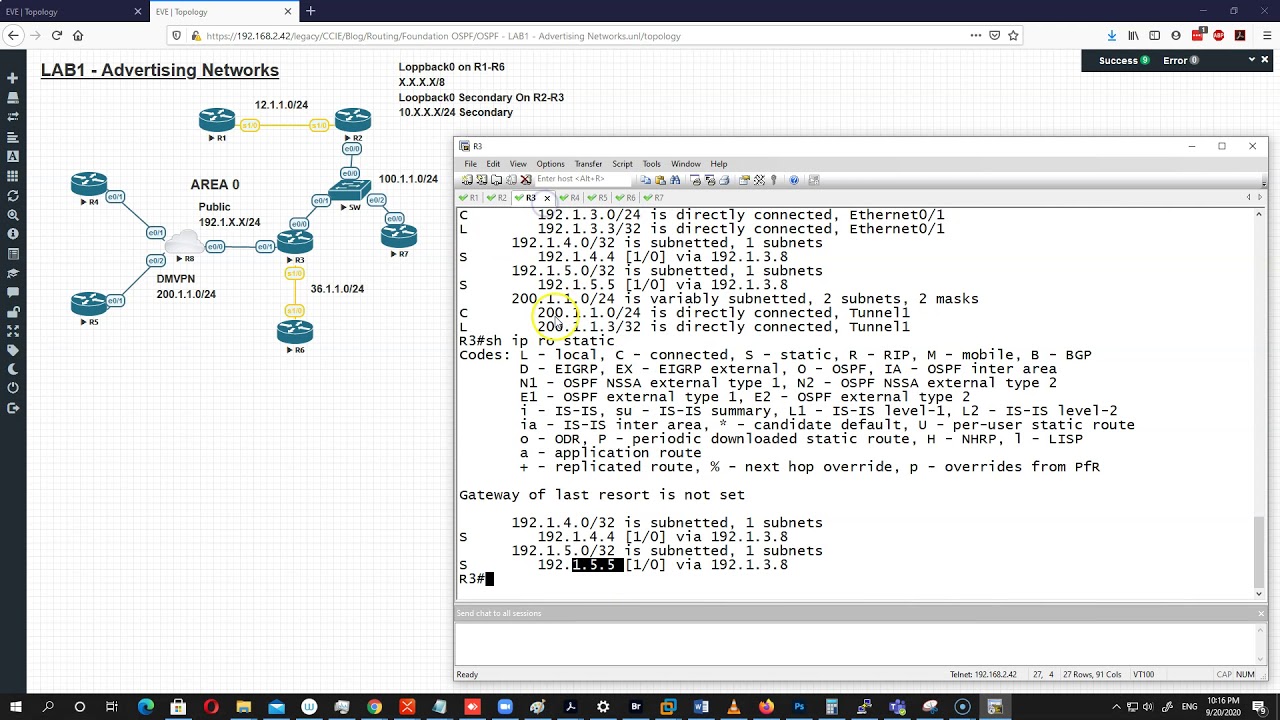Click the Find binoculars icon
Screen dimensions: 1280x720
point(675,180)
